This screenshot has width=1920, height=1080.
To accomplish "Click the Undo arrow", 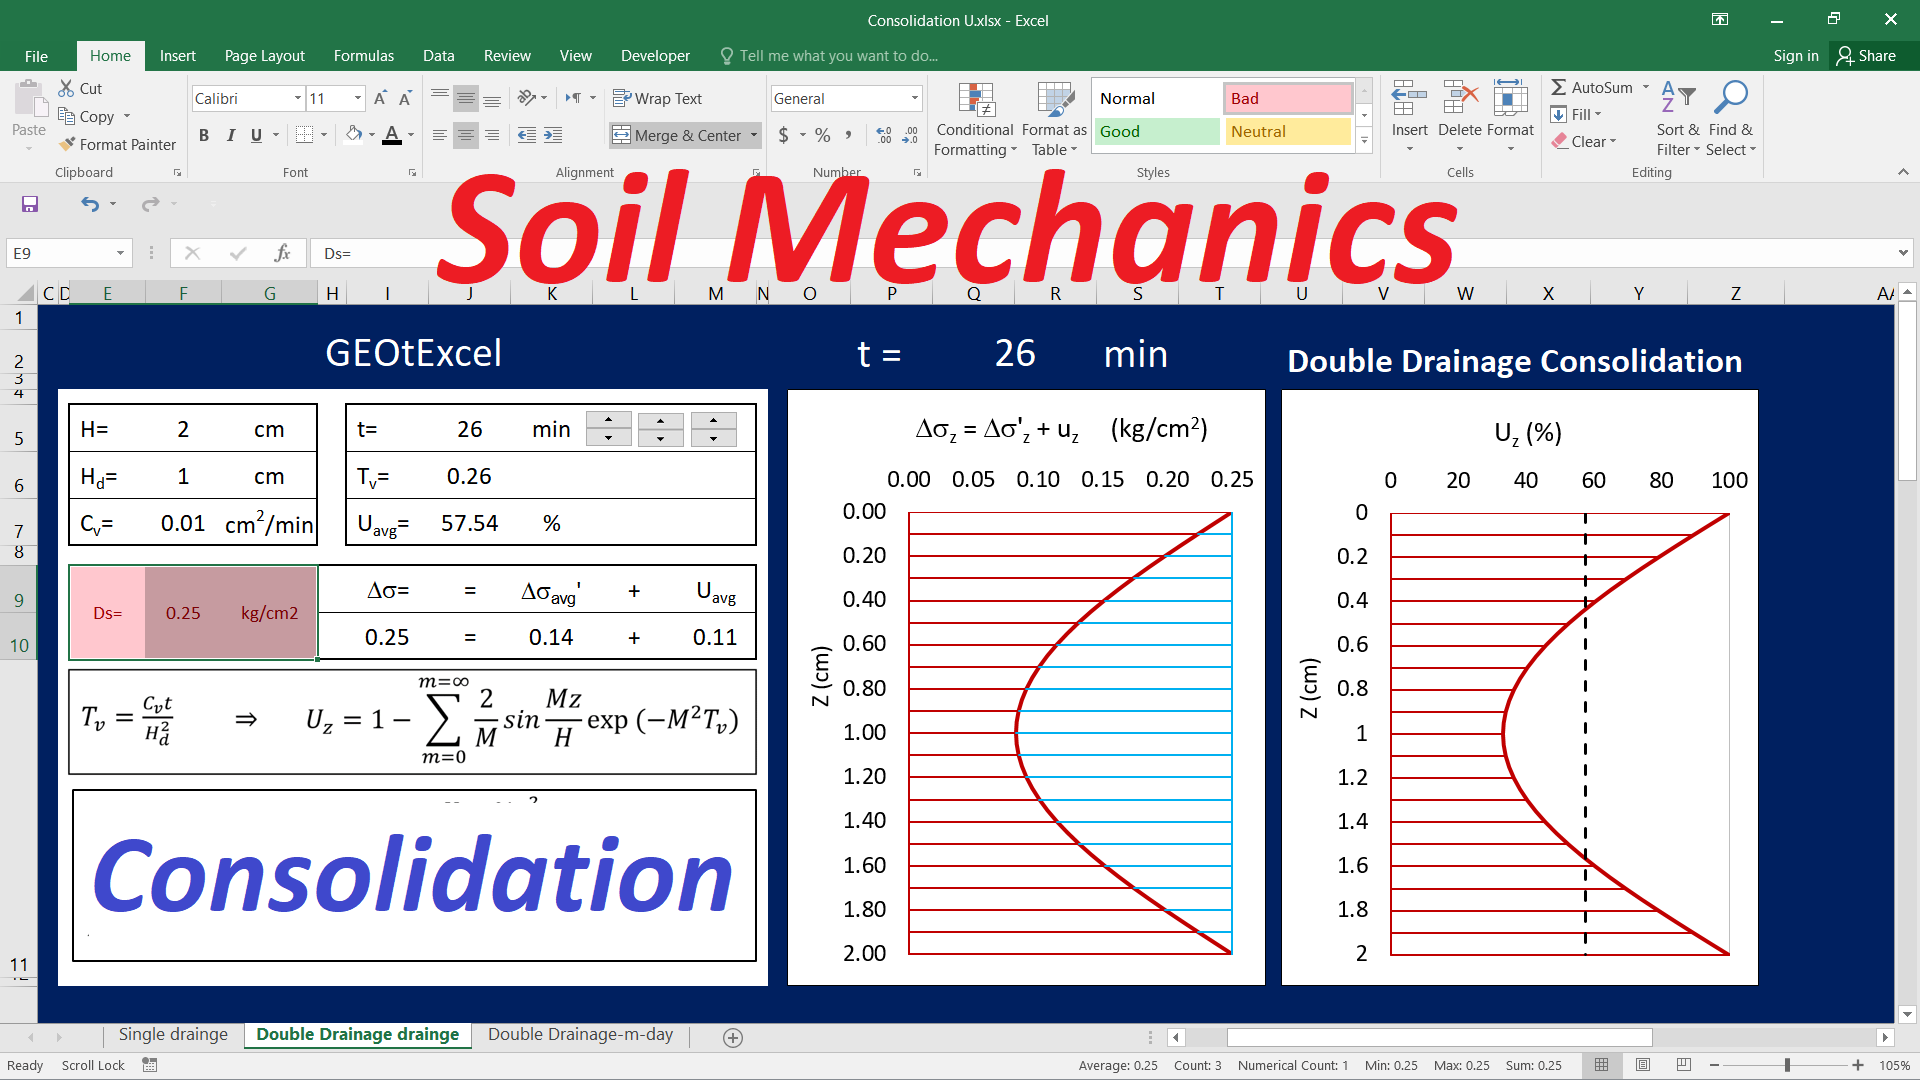I will tap(90, 204).
